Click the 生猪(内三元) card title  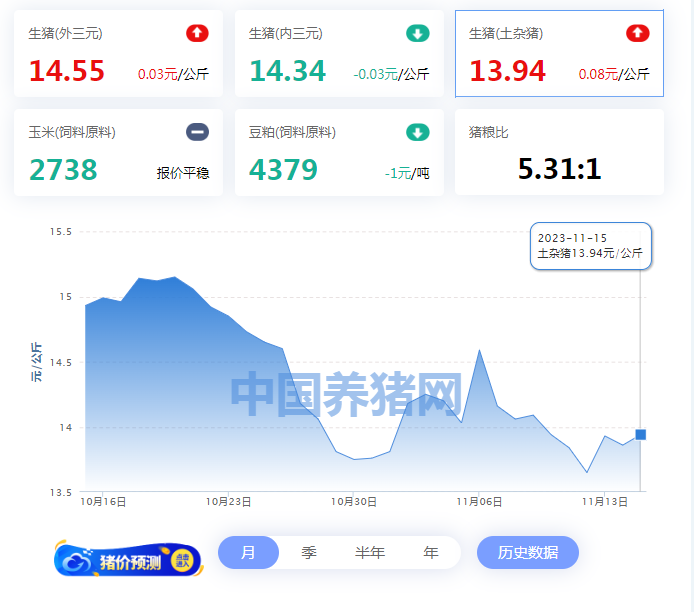coord(285,33)
